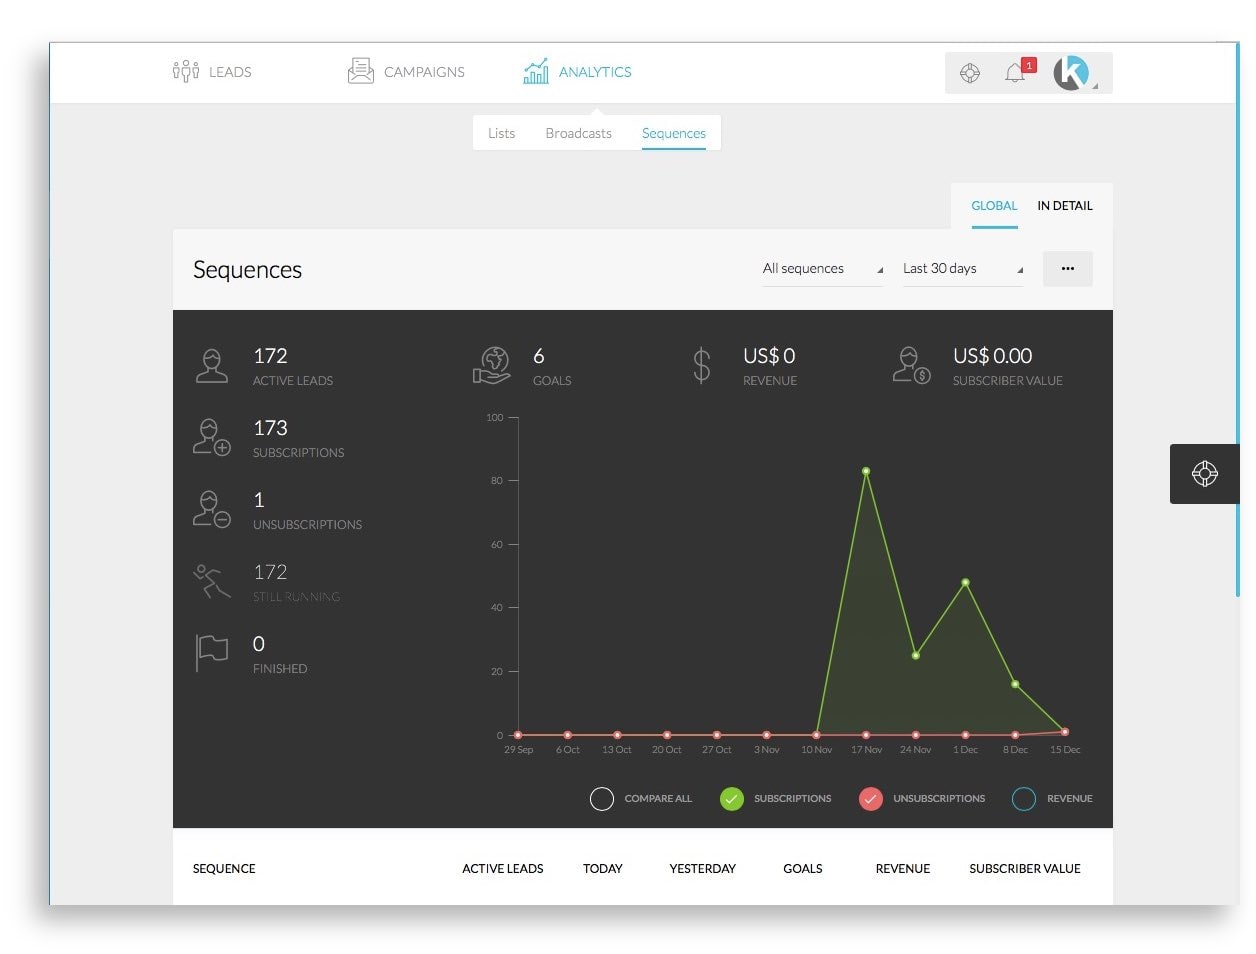Click the Leads people icon
The height and width of the screenshot is (954, 1256).
click(x=186, y=72)
